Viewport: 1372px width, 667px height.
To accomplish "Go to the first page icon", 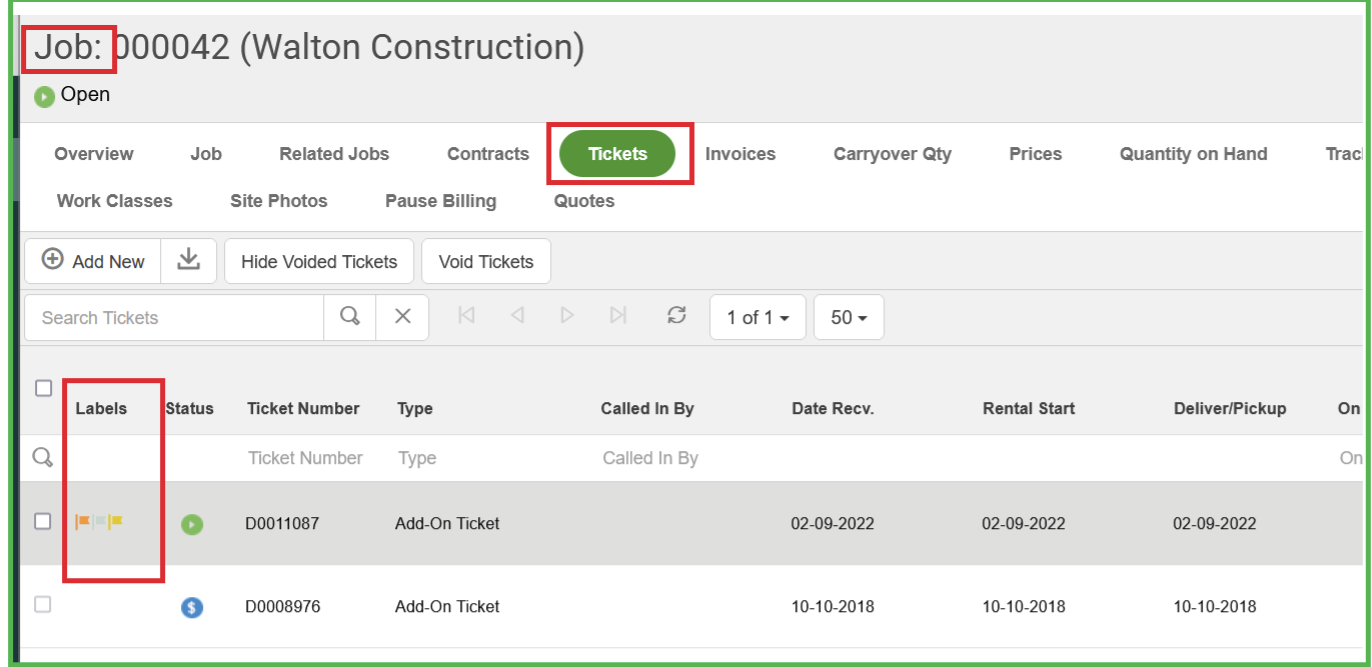I will [x=465, y=316].
